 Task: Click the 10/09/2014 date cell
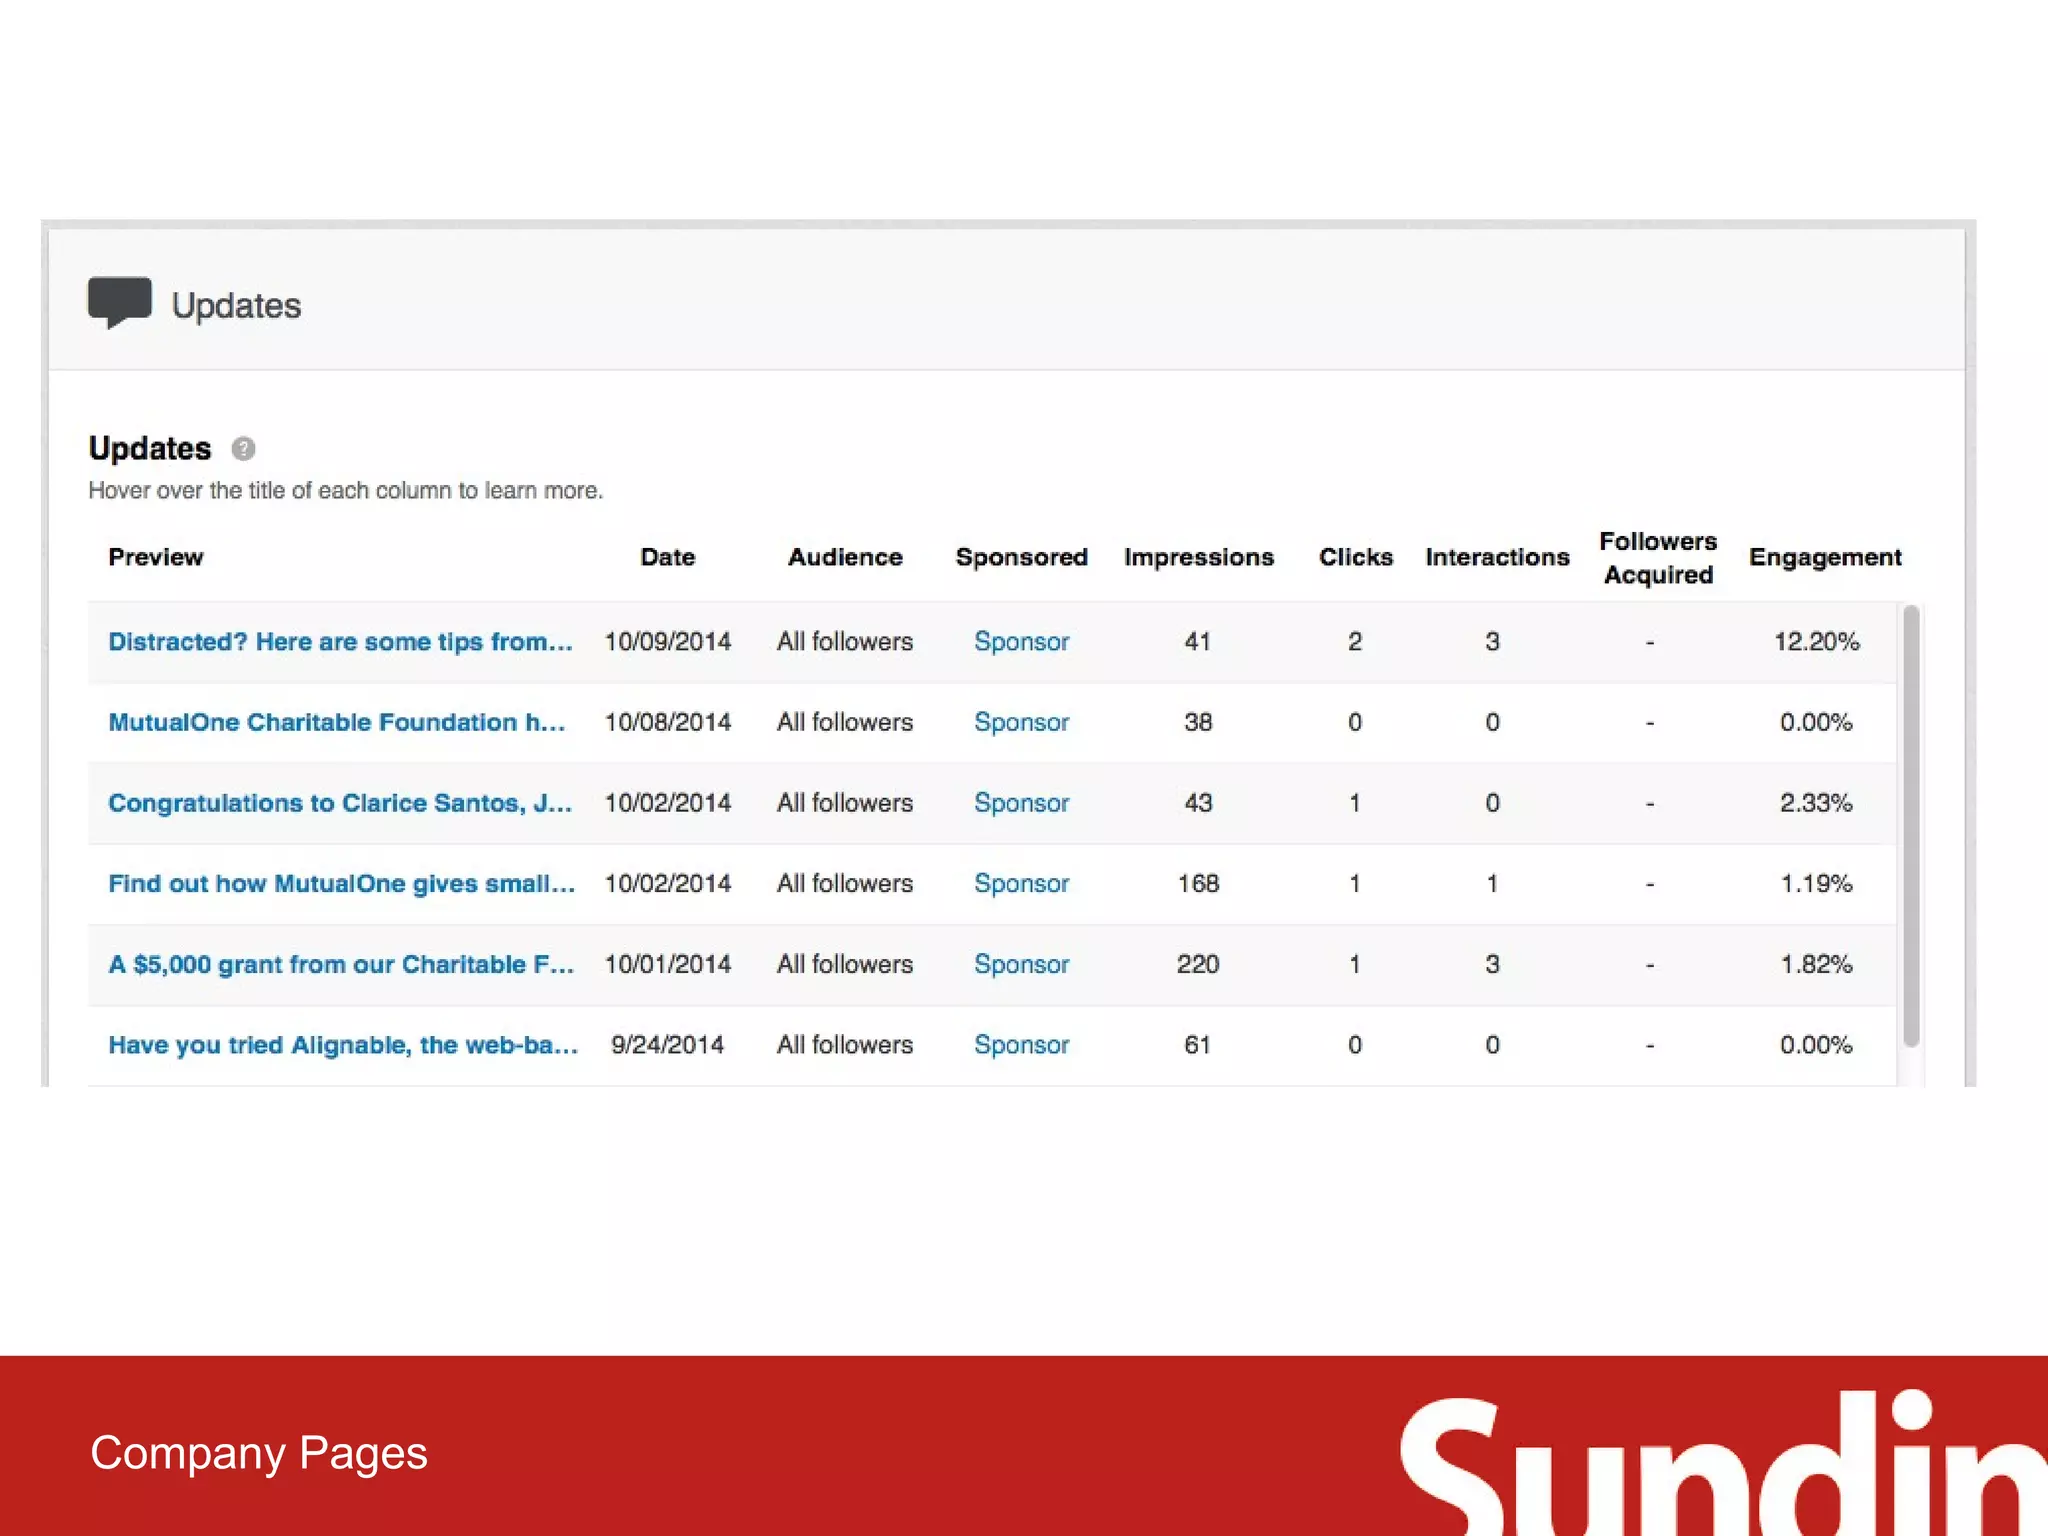(668, 642)
